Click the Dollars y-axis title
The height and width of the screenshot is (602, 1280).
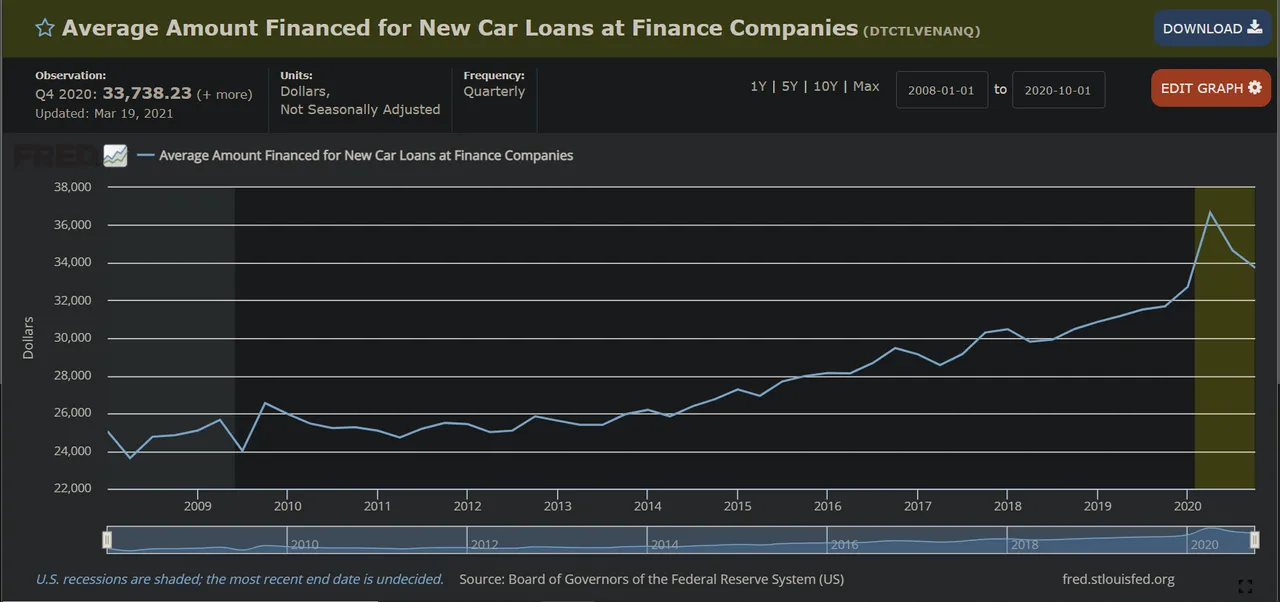pos(28,338)
